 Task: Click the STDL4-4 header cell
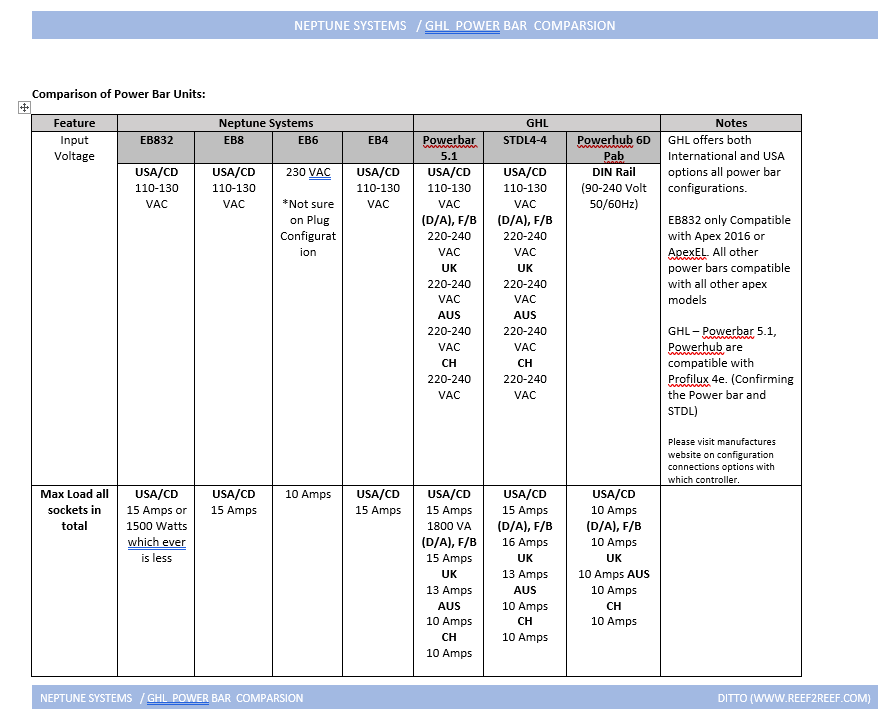point(525,148)
